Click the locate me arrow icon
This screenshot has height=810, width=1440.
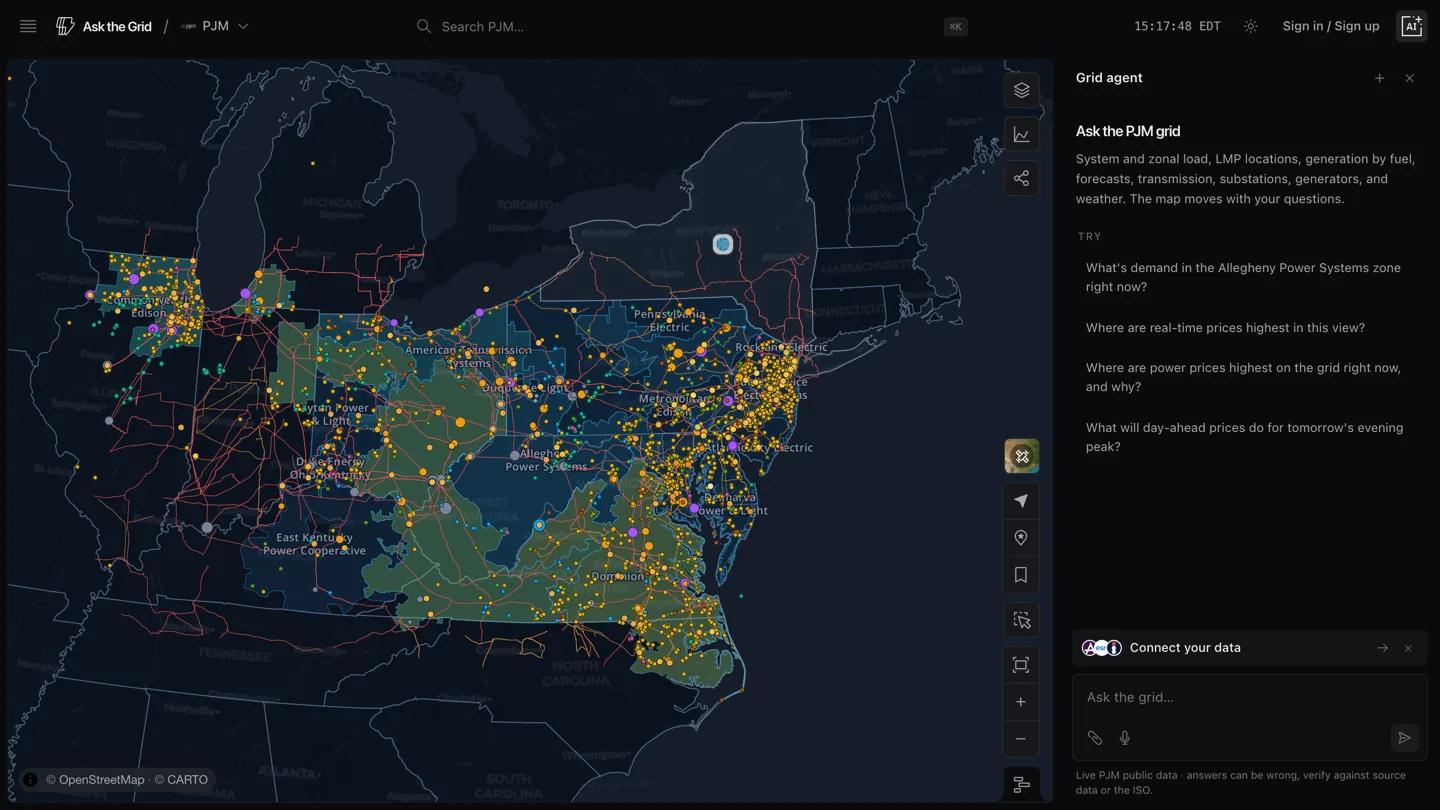point(1021,501)
